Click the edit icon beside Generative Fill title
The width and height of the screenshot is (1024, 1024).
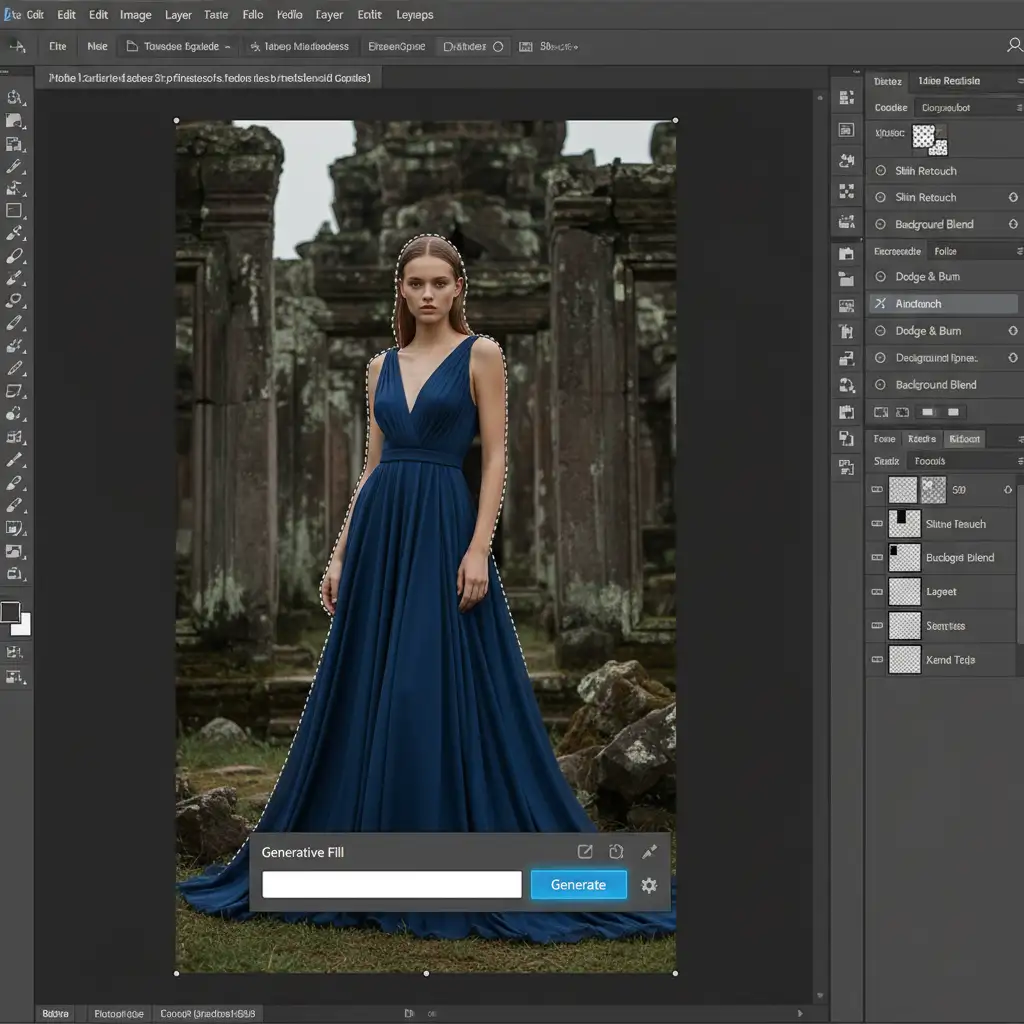click(585, 852)
